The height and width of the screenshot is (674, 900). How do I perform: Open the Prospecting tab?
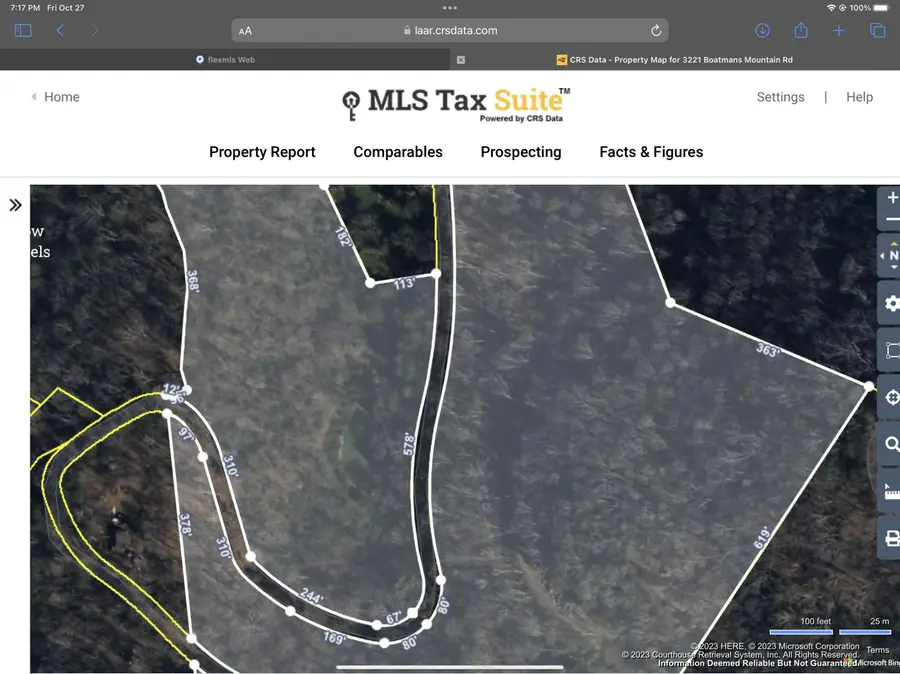tap(521, 152)
